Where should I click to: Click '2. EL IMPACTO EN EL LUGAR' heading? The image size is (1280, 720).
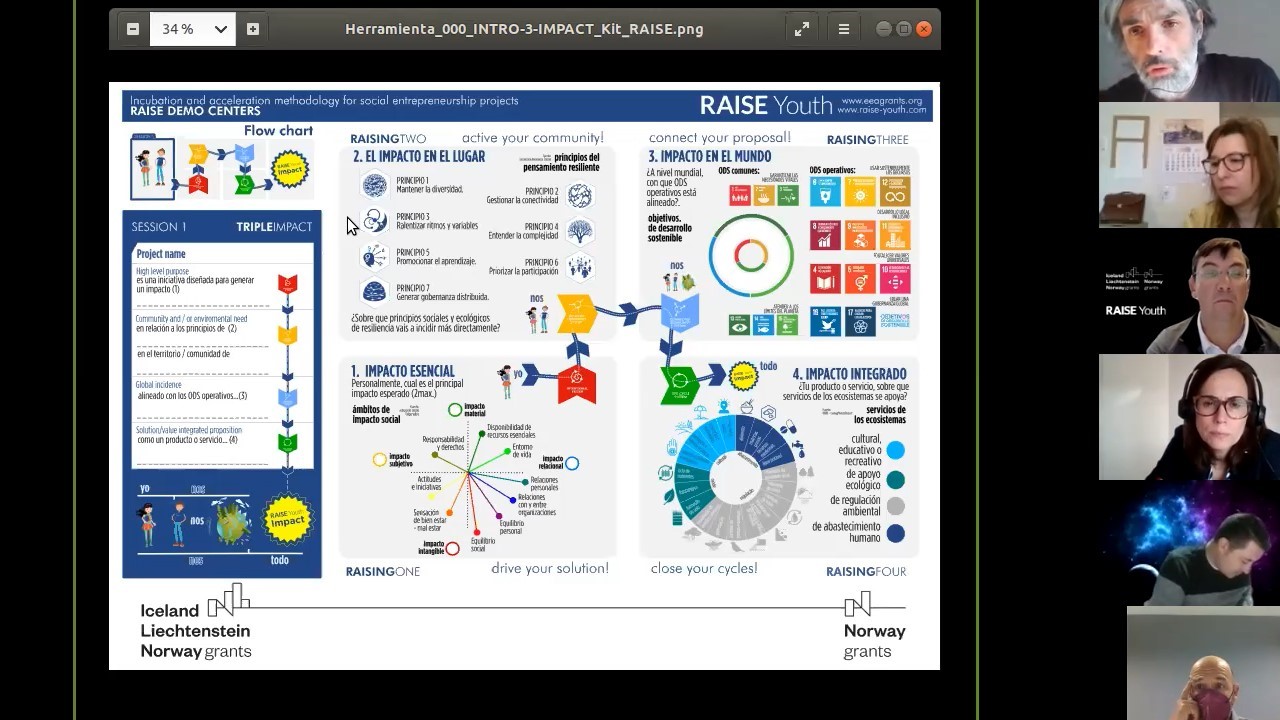[419, 157]
